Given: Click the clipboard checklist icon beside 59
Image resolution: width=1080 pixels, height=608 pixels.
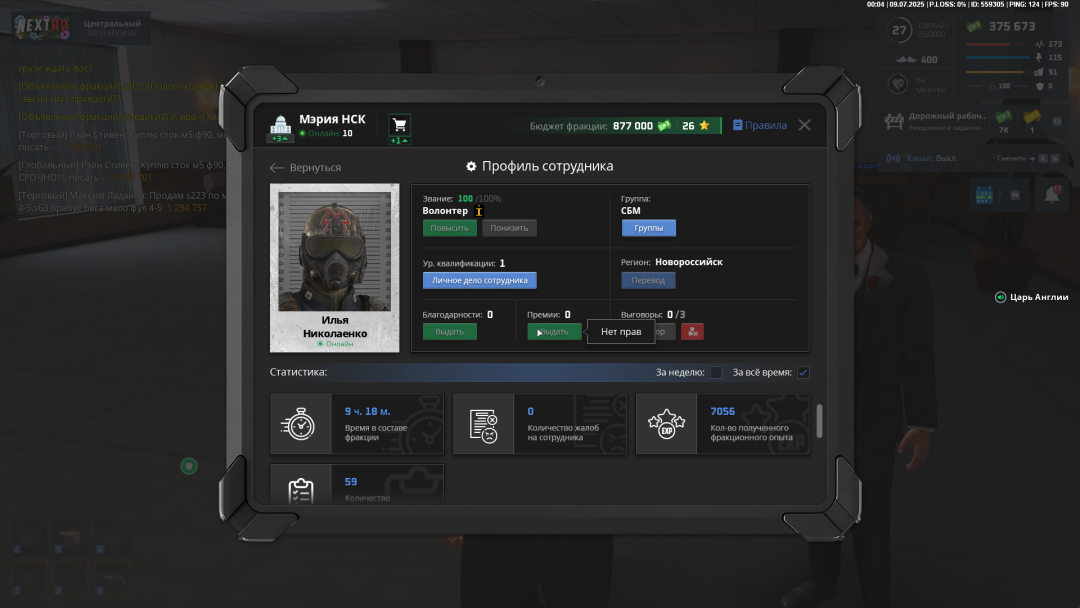Looking at the screenshot, I should click(x=301, y=490).
